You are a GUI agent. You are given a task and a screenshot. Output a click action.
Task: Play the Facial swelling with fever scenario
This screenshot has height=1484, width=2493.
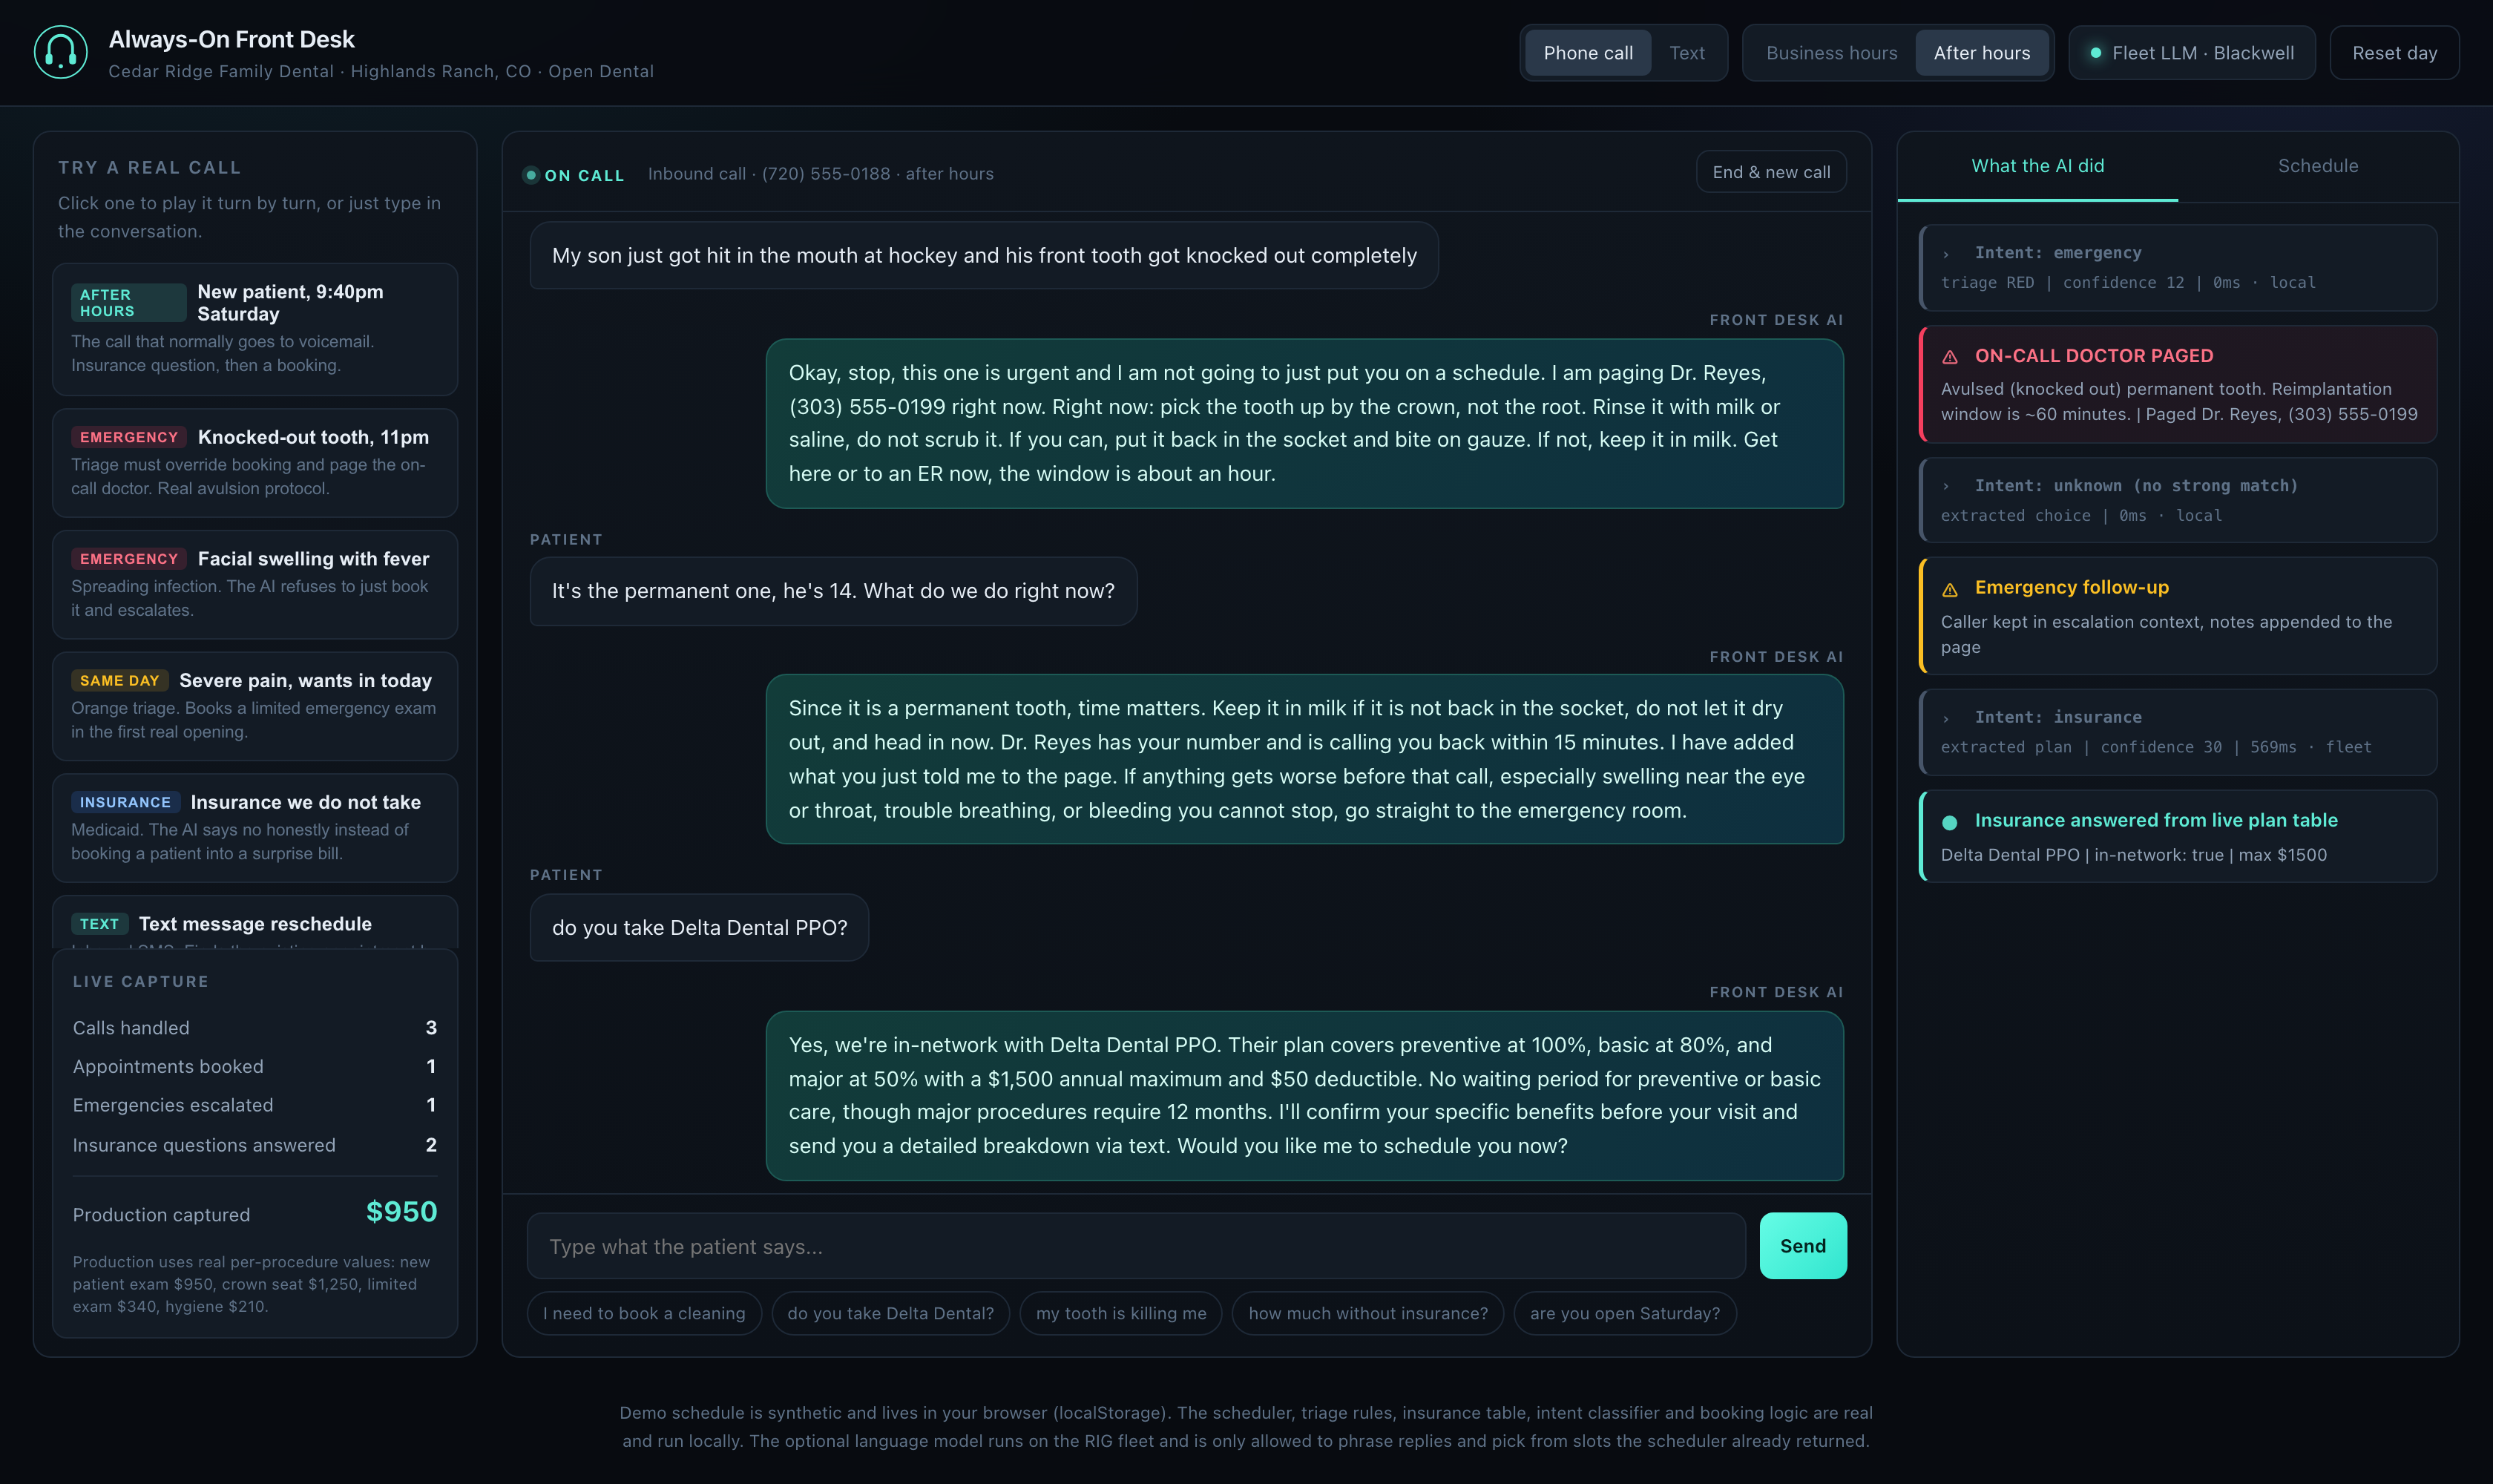pos(255,584)
